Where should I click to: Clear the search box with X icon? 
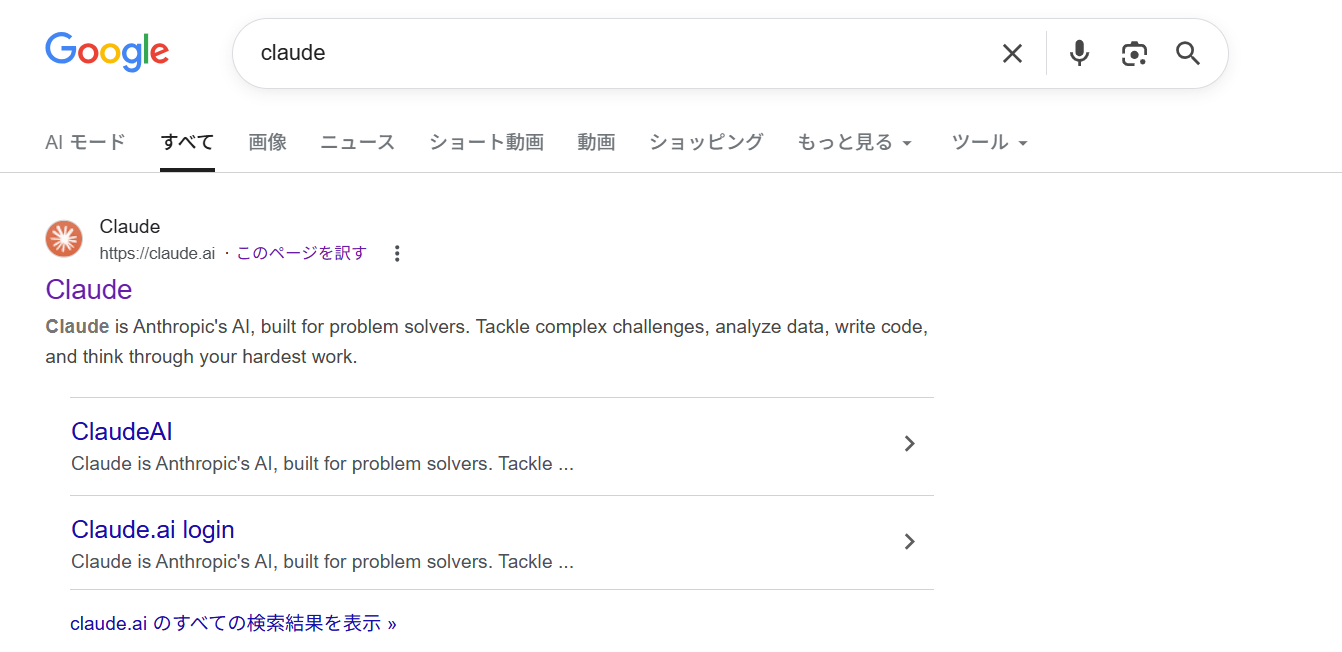click(x=1012, y=53)
